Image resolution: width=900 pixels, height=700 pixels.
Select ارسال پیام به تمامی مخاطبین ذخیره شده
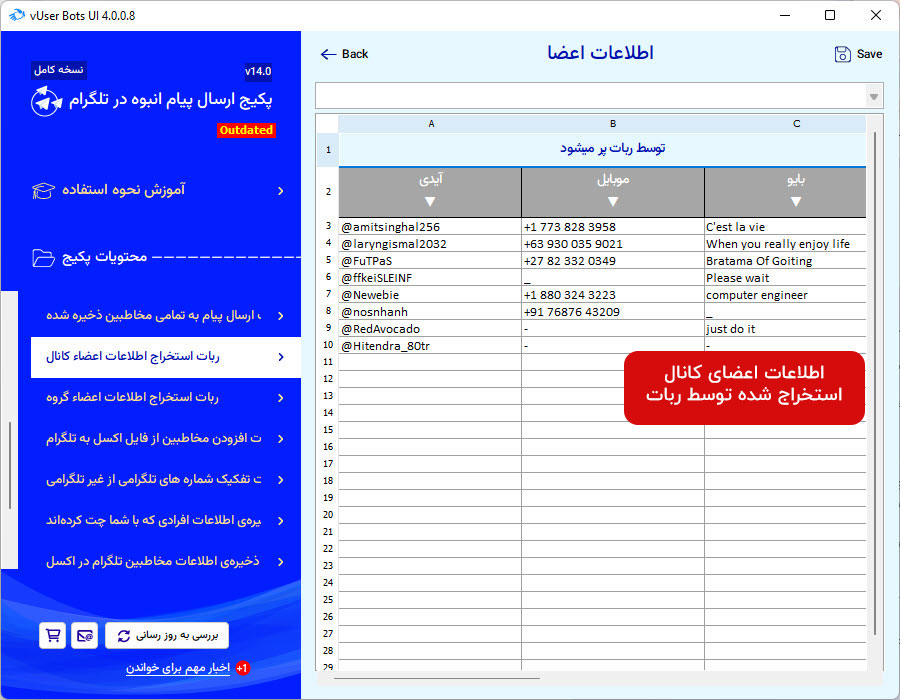tap(166, 316)
